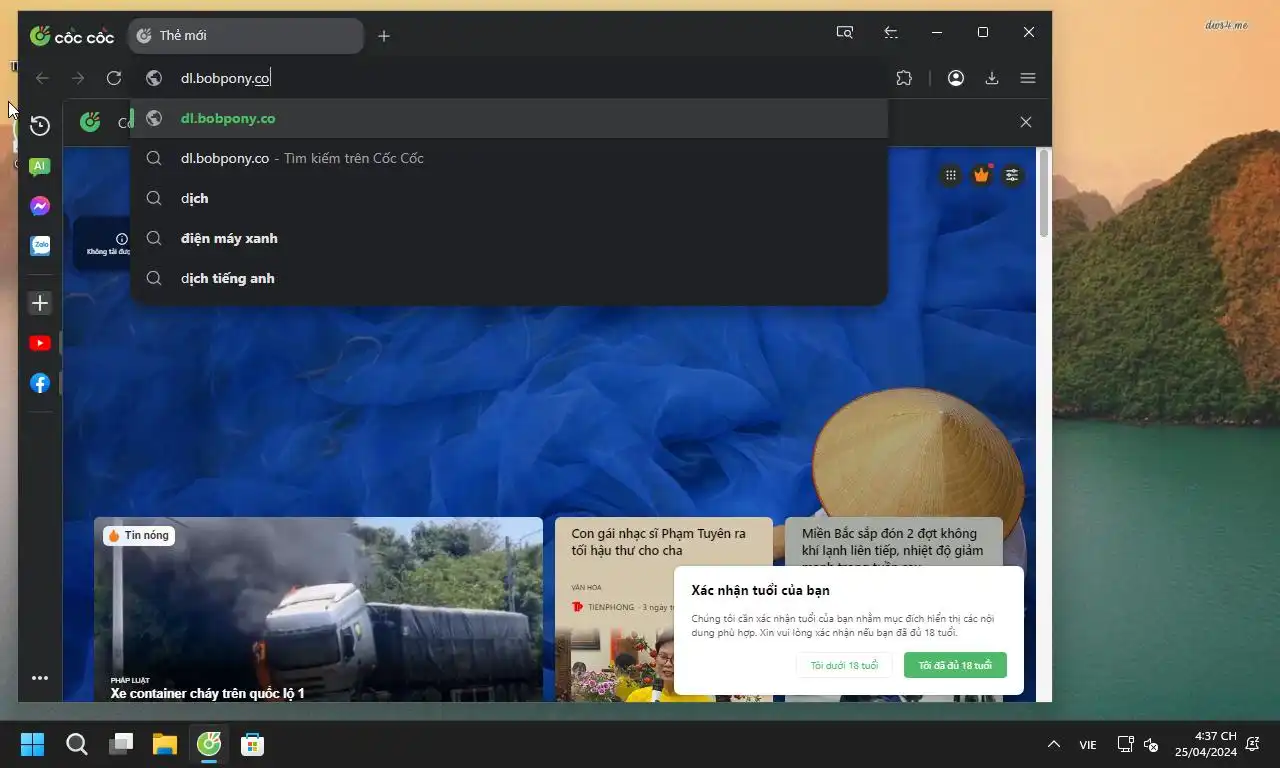Open Task View on the taskbar
Viewport: 1280px width, 768px height.
(121, 744)
